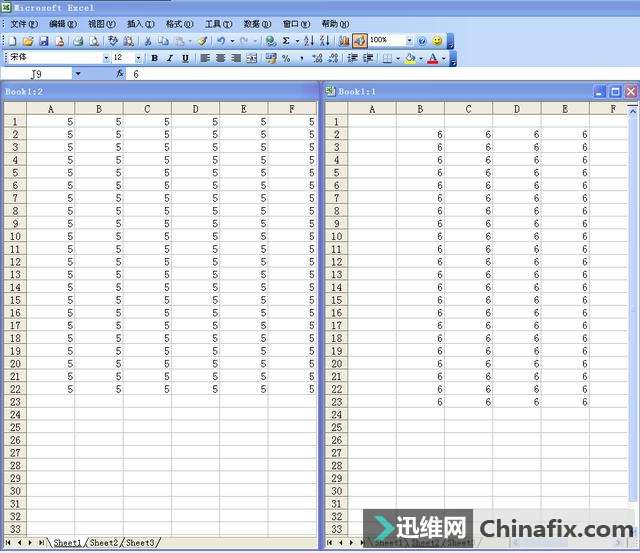Image resolution: width=640 pixels, height=553 pixels.
Task: Click Decrease Indent icon
Action: pyautogui.click(x=352, y=58)
